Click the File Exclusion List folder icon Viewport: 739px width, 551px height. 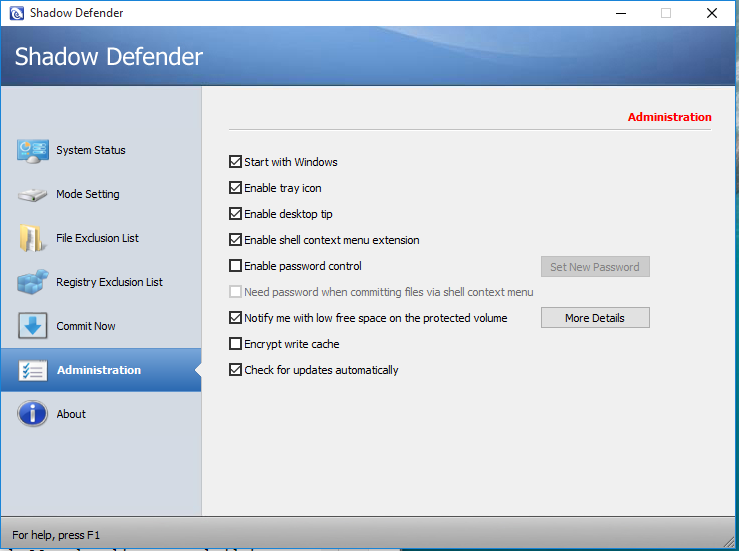coord(32,238)
